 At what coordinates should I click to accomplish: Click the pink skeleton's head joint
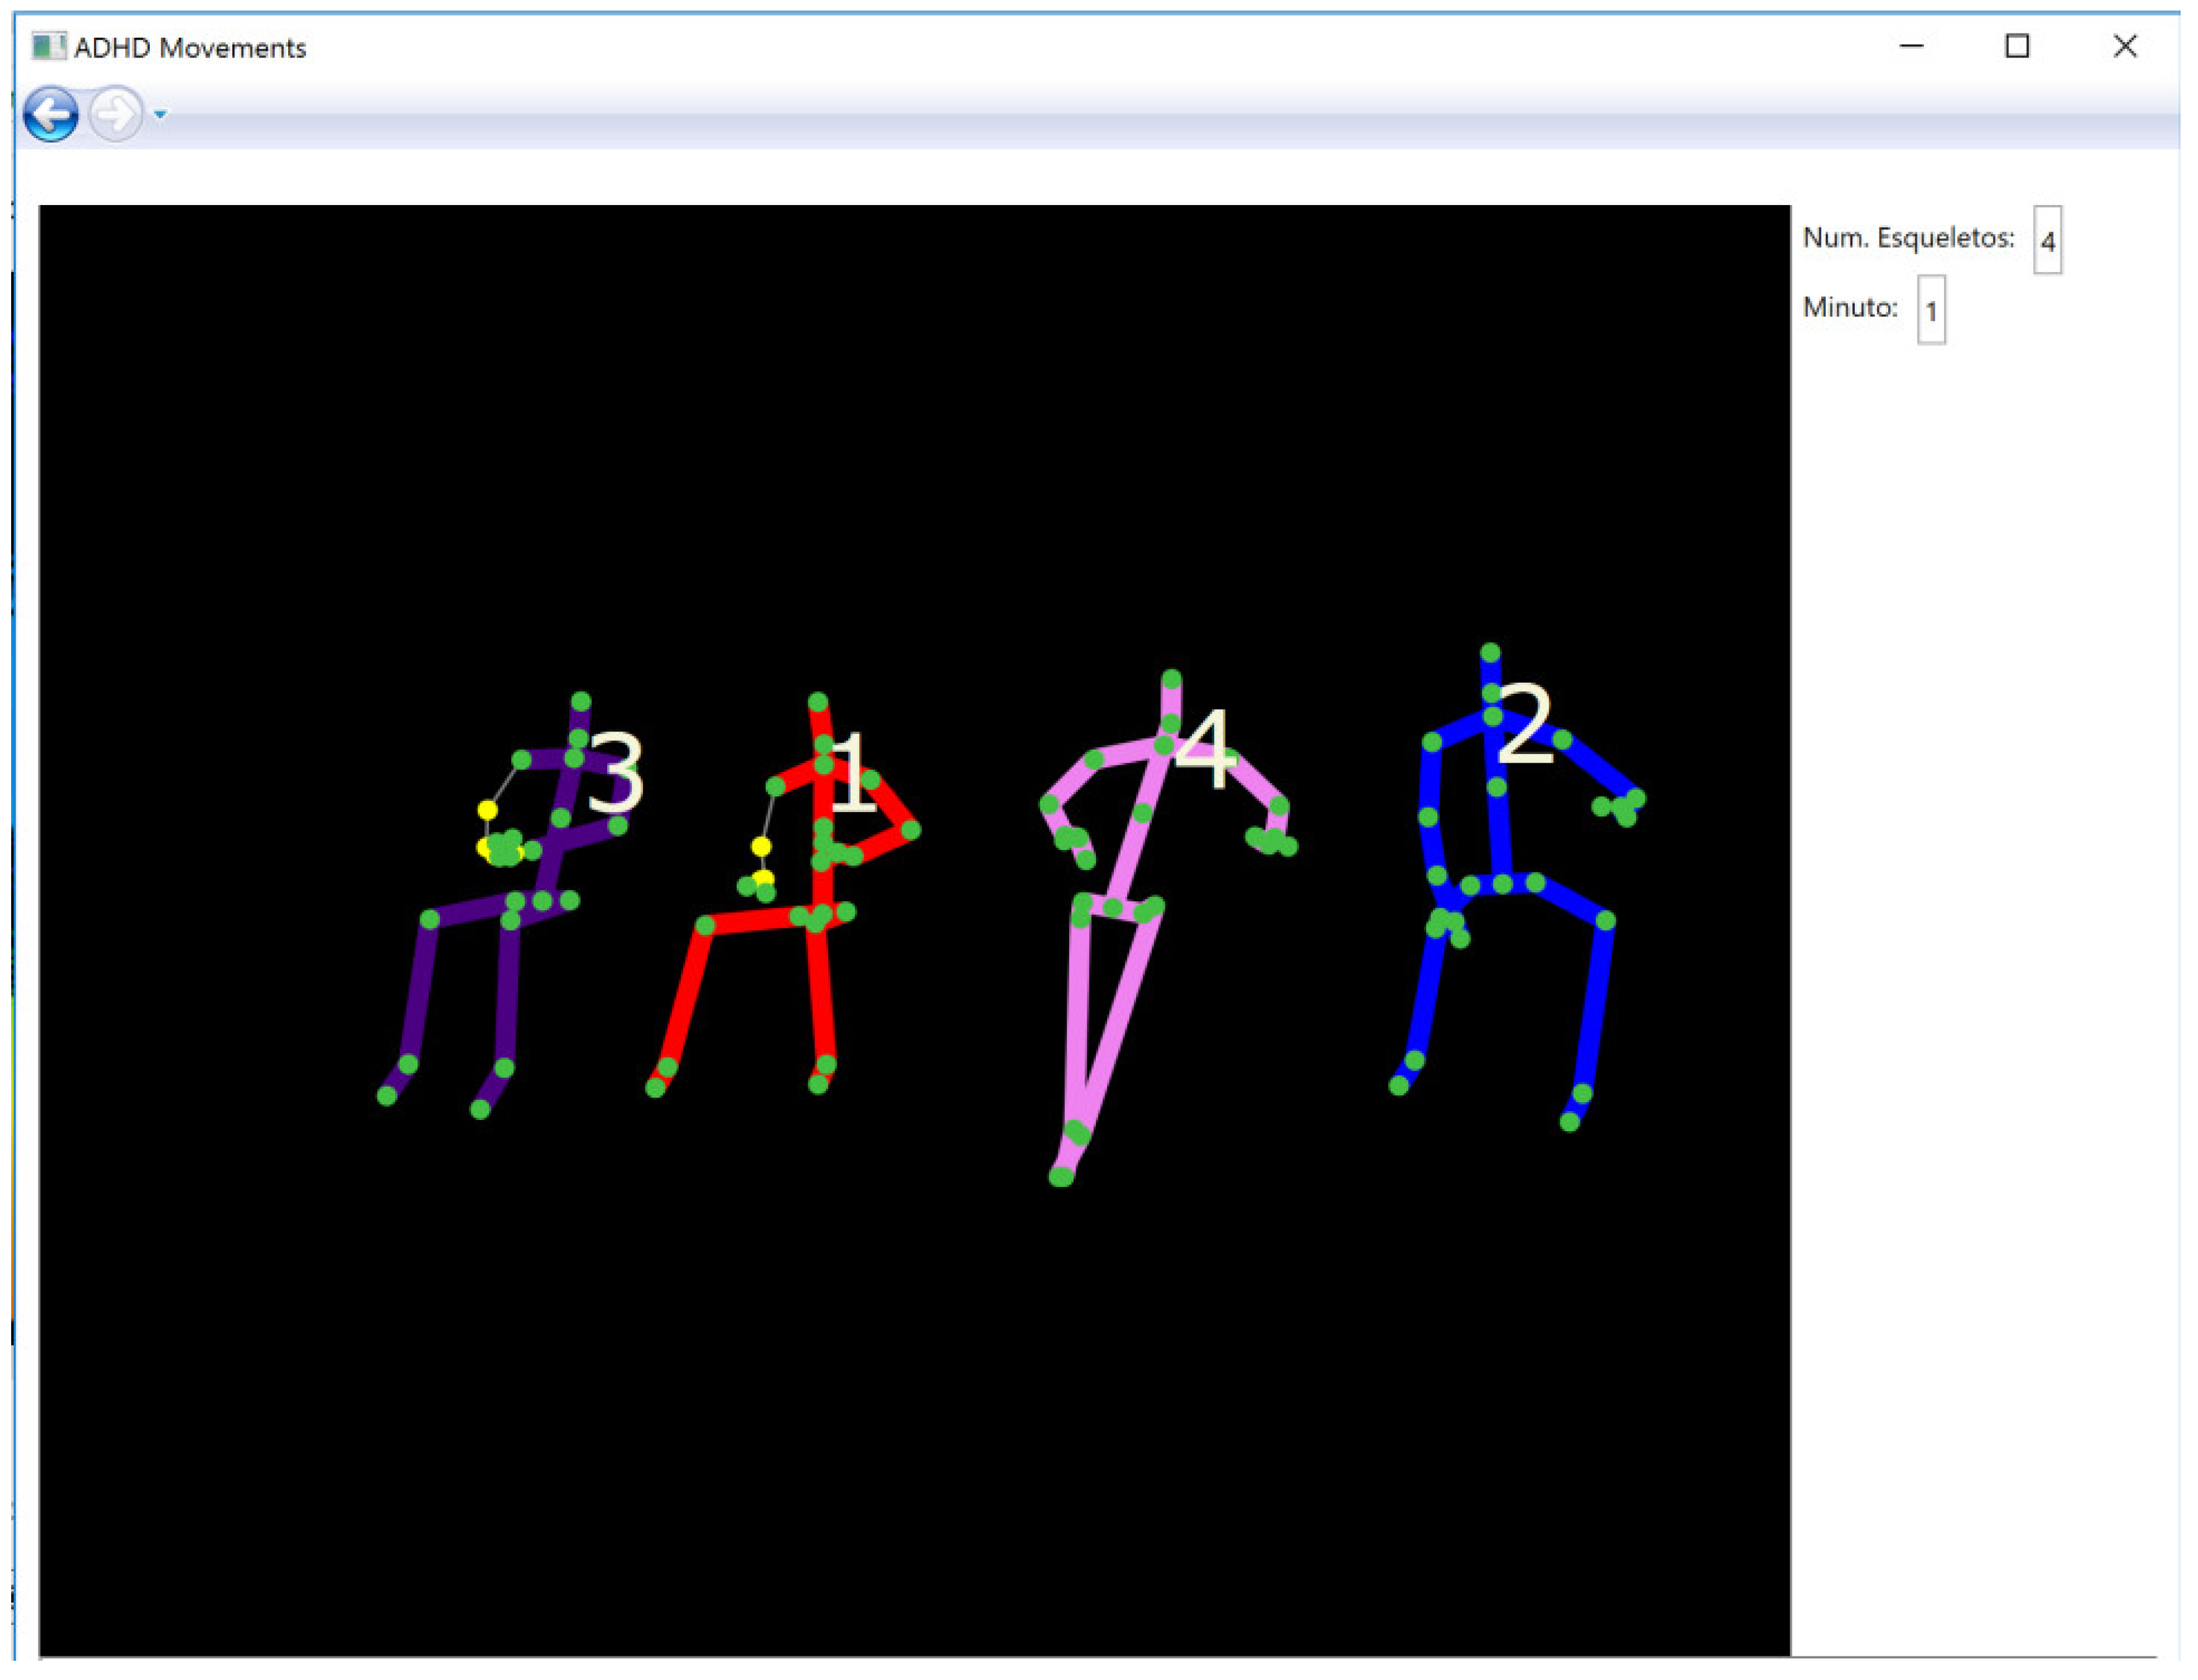point(1172,679)
